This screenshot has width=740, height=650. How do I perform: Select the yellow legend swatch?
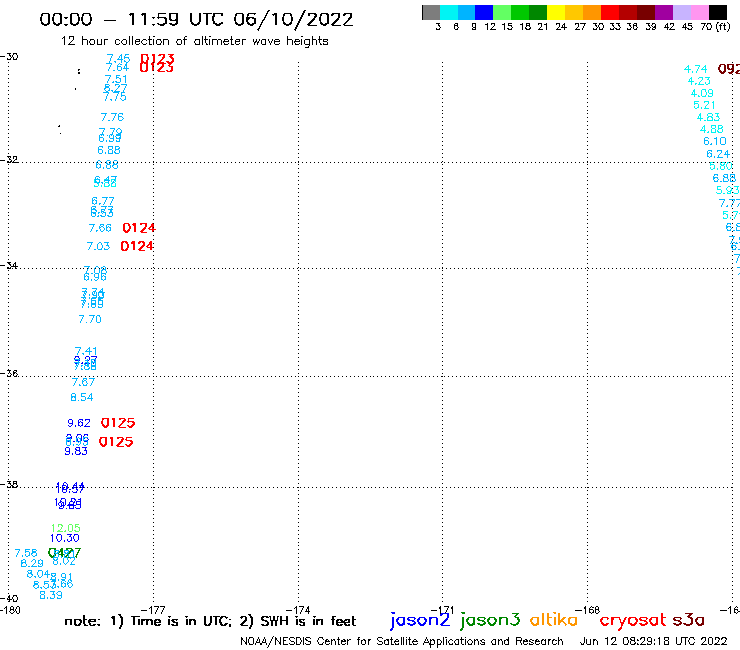click(556, 12)
